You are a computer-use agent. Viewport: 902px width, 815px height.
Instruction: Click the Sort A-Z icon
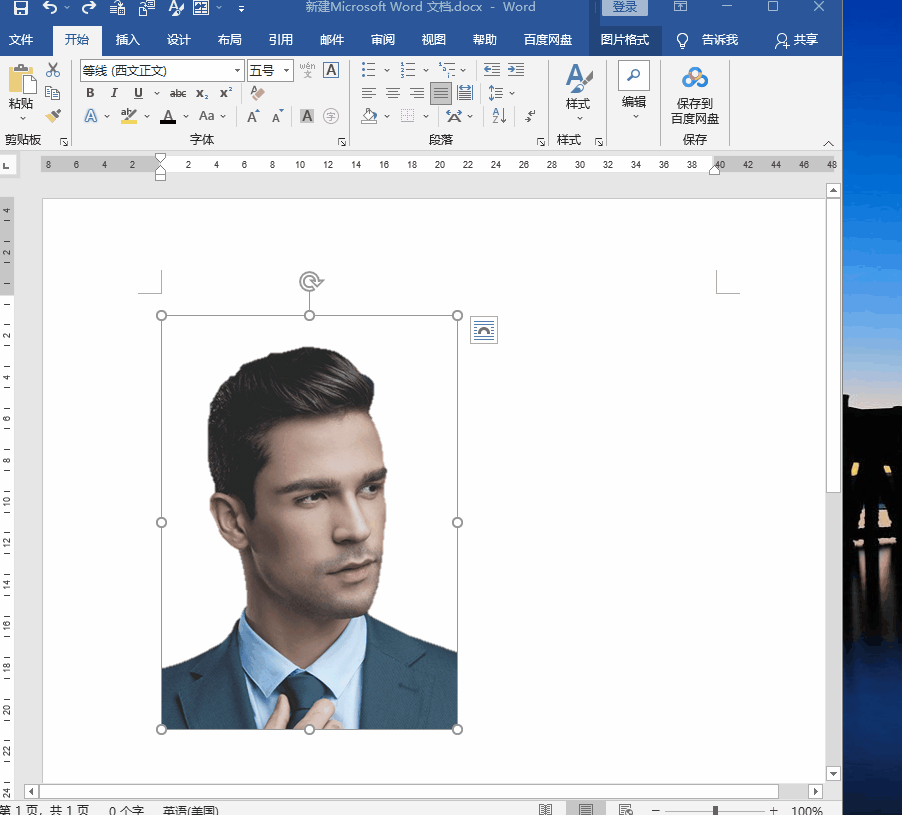click(x=500, y=116)
